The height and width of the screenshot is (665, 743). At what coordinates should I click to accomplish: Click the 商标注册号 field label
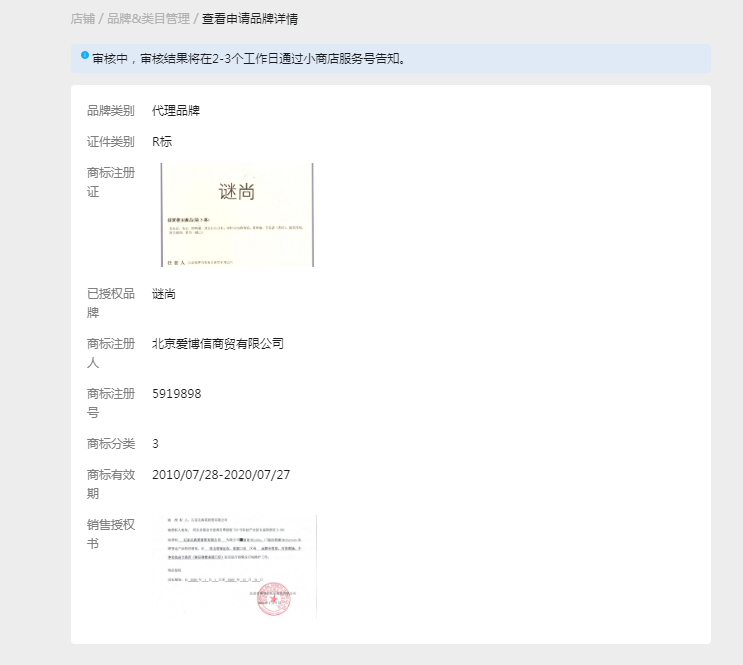(x=111, y=403)
